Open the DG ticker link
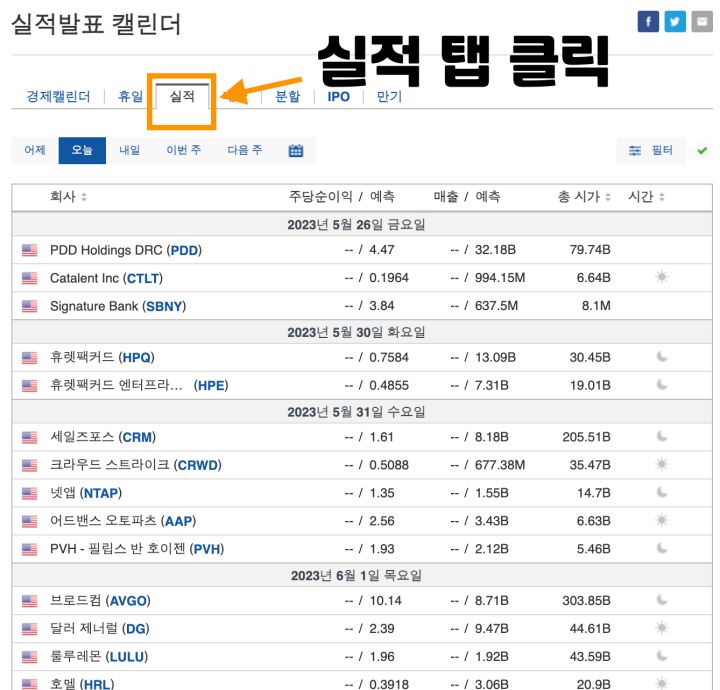 coord(136,629)
